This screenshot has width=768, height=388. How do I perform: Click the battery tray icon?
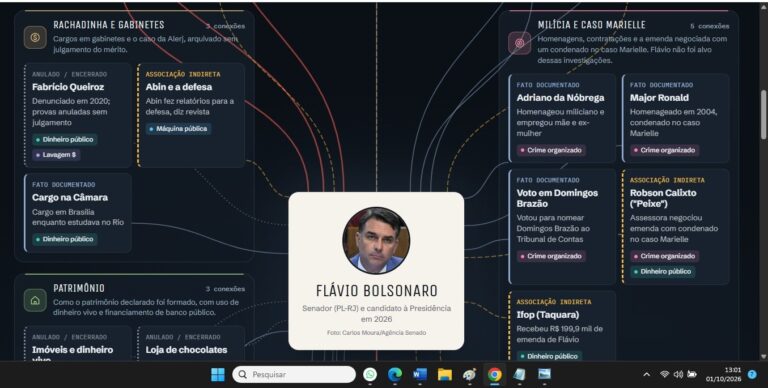(x=692, y=374)
